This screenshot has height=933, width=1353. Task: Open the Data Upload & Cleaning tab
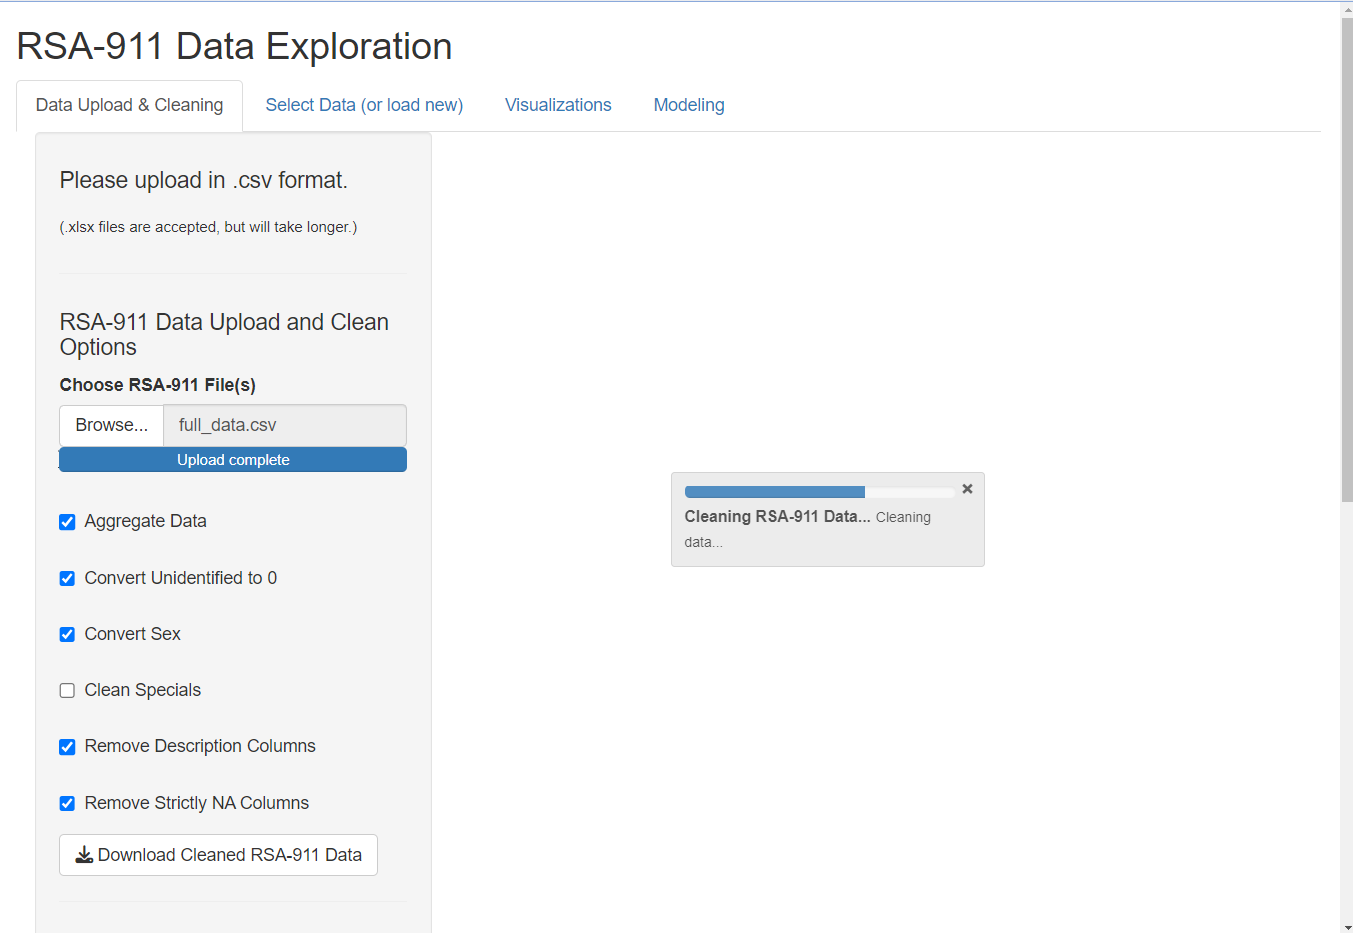point(129,105)
